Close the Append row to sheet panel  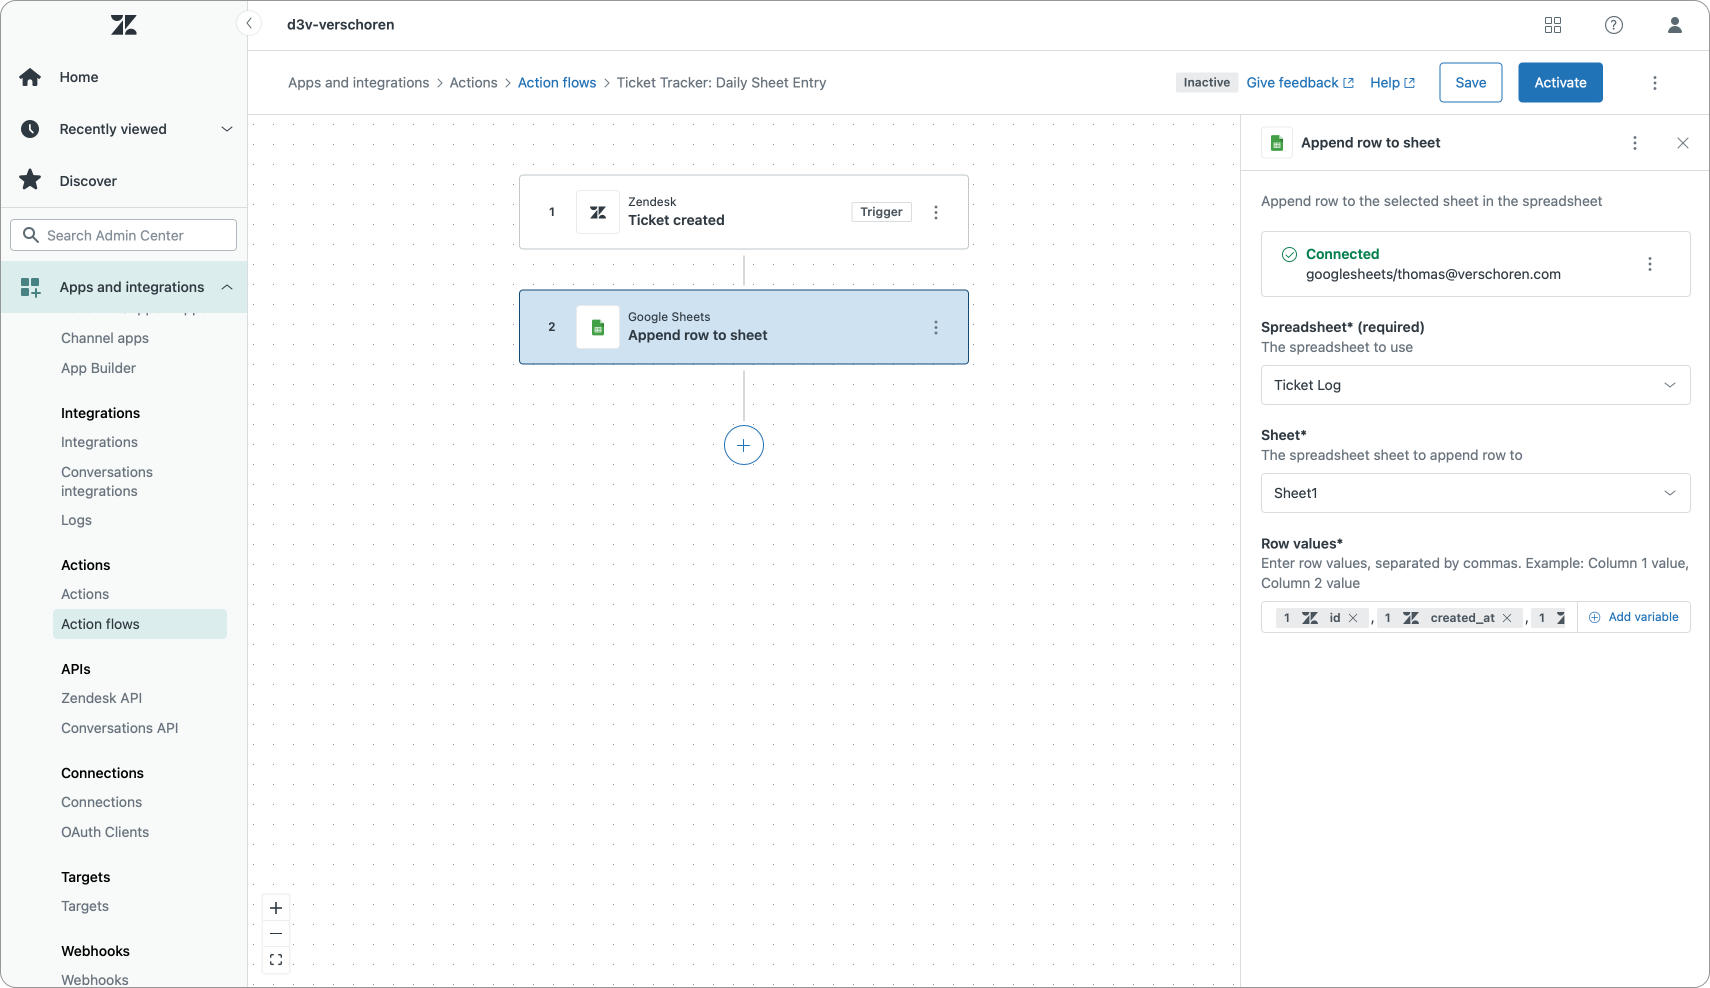pos(1683,143)
